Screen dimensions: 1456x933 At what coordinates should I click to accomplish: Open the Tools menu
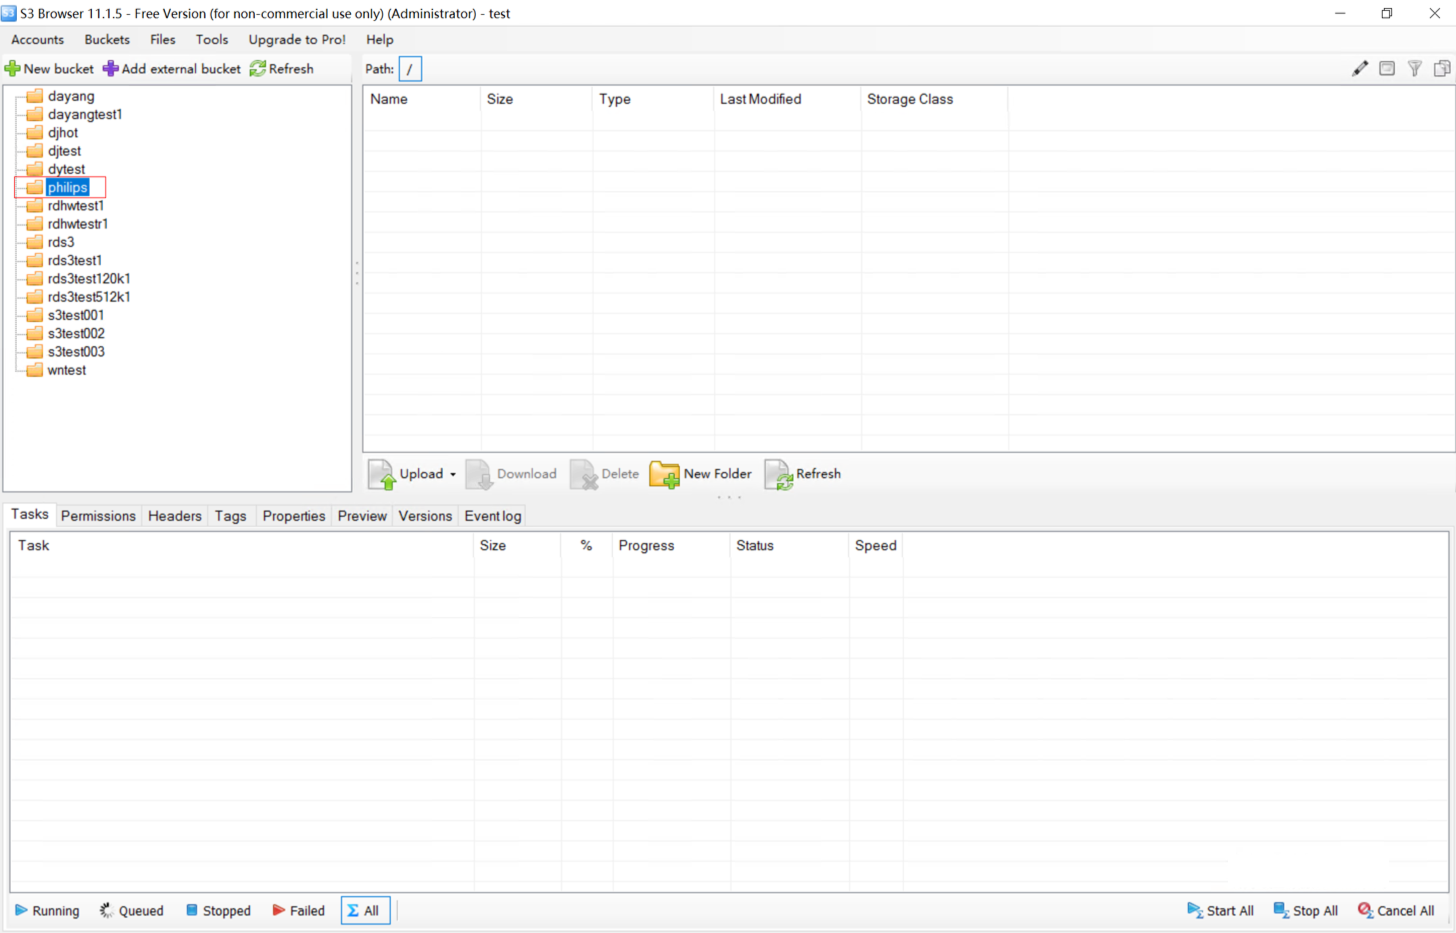[212, 40]
